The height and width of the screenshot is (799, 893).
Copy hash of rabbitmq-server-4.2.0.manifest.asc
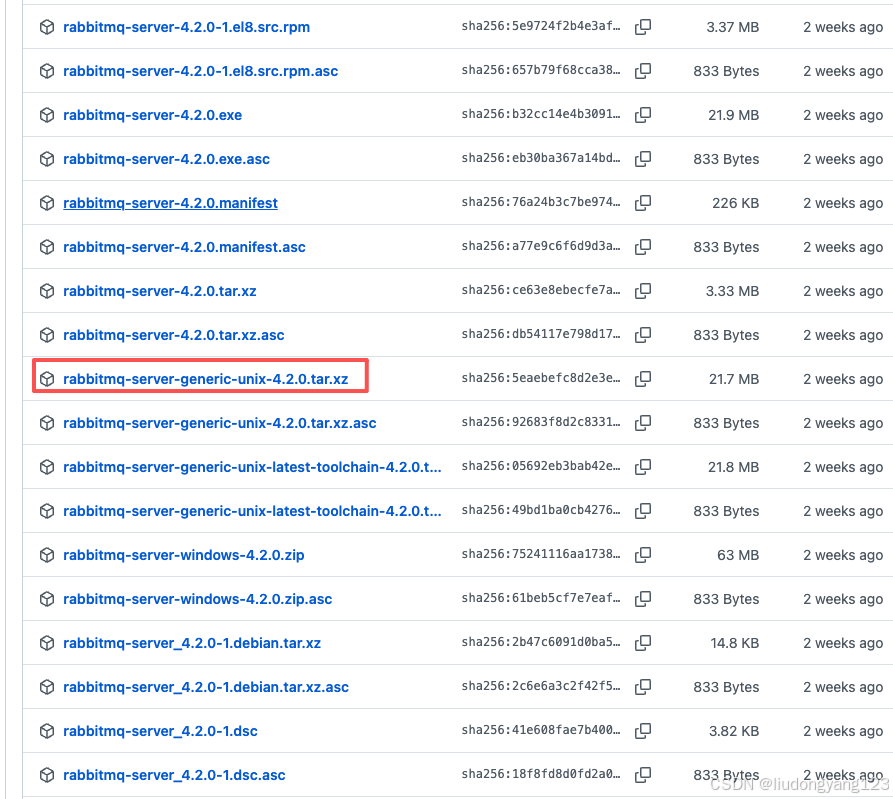tap(643, 247)
